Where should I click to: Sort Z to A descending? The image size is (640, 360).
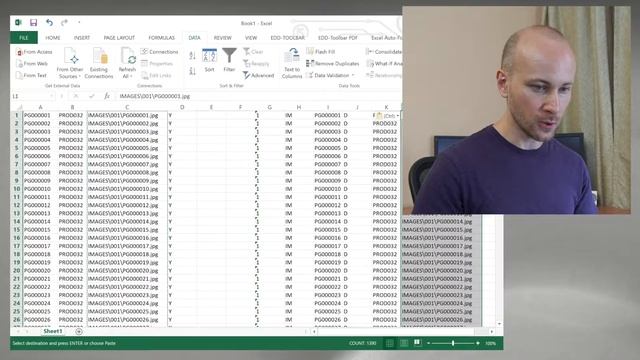pos(192,71)
